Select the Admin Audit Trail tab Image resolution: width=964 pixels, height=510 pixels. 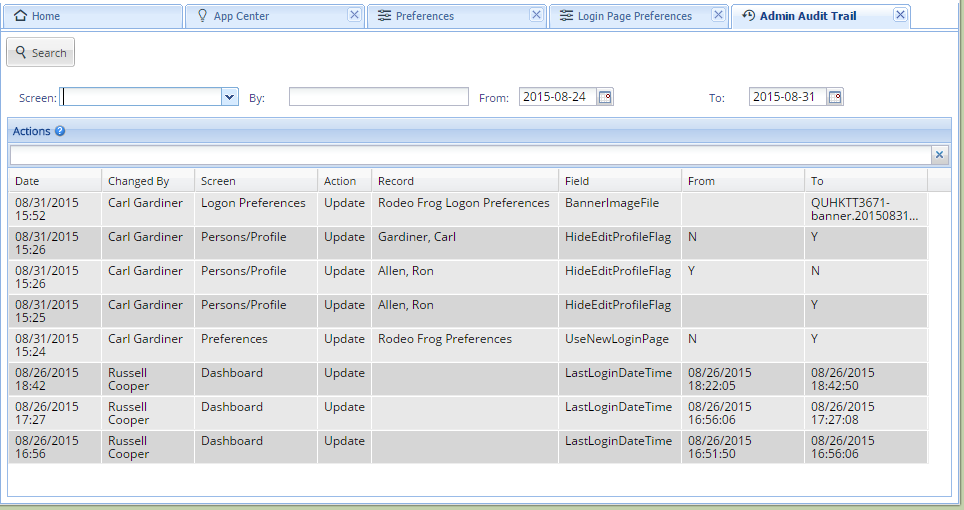(821, 16)
